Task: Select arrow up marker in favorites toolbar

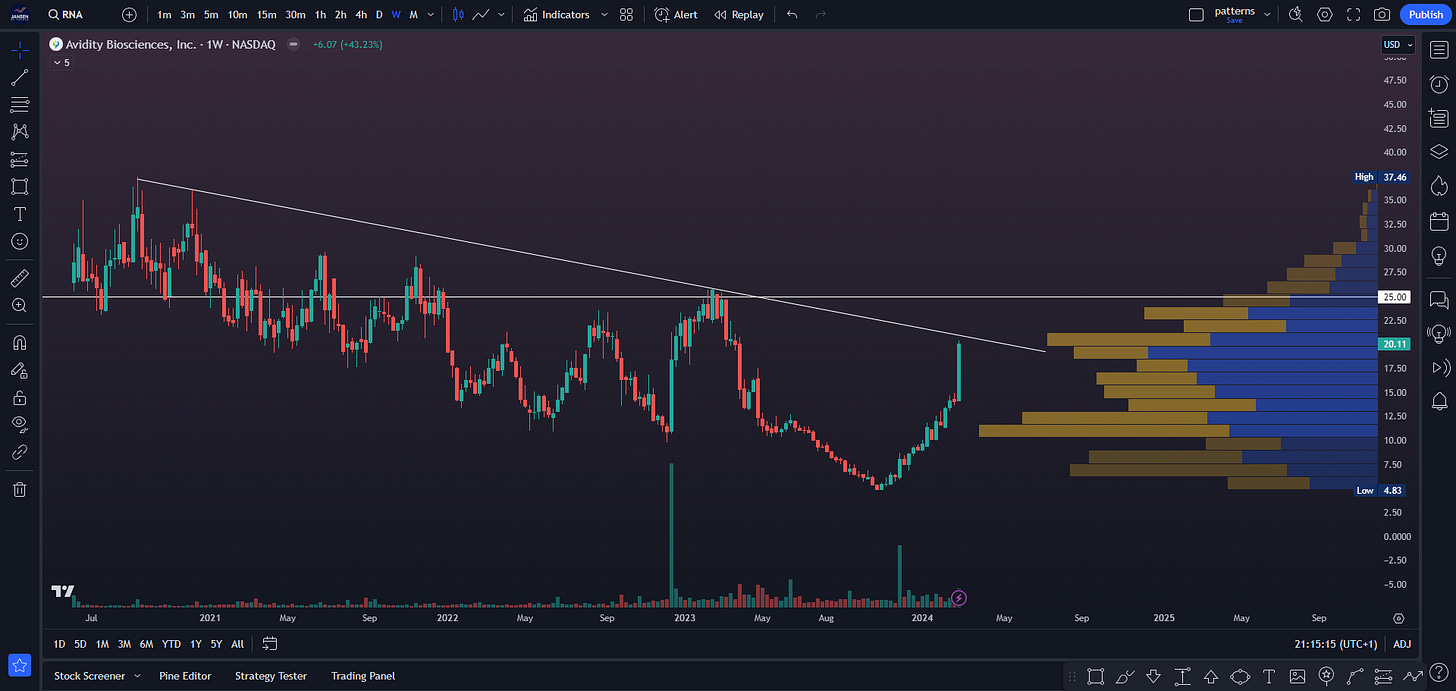Action: coord(1211,676)
